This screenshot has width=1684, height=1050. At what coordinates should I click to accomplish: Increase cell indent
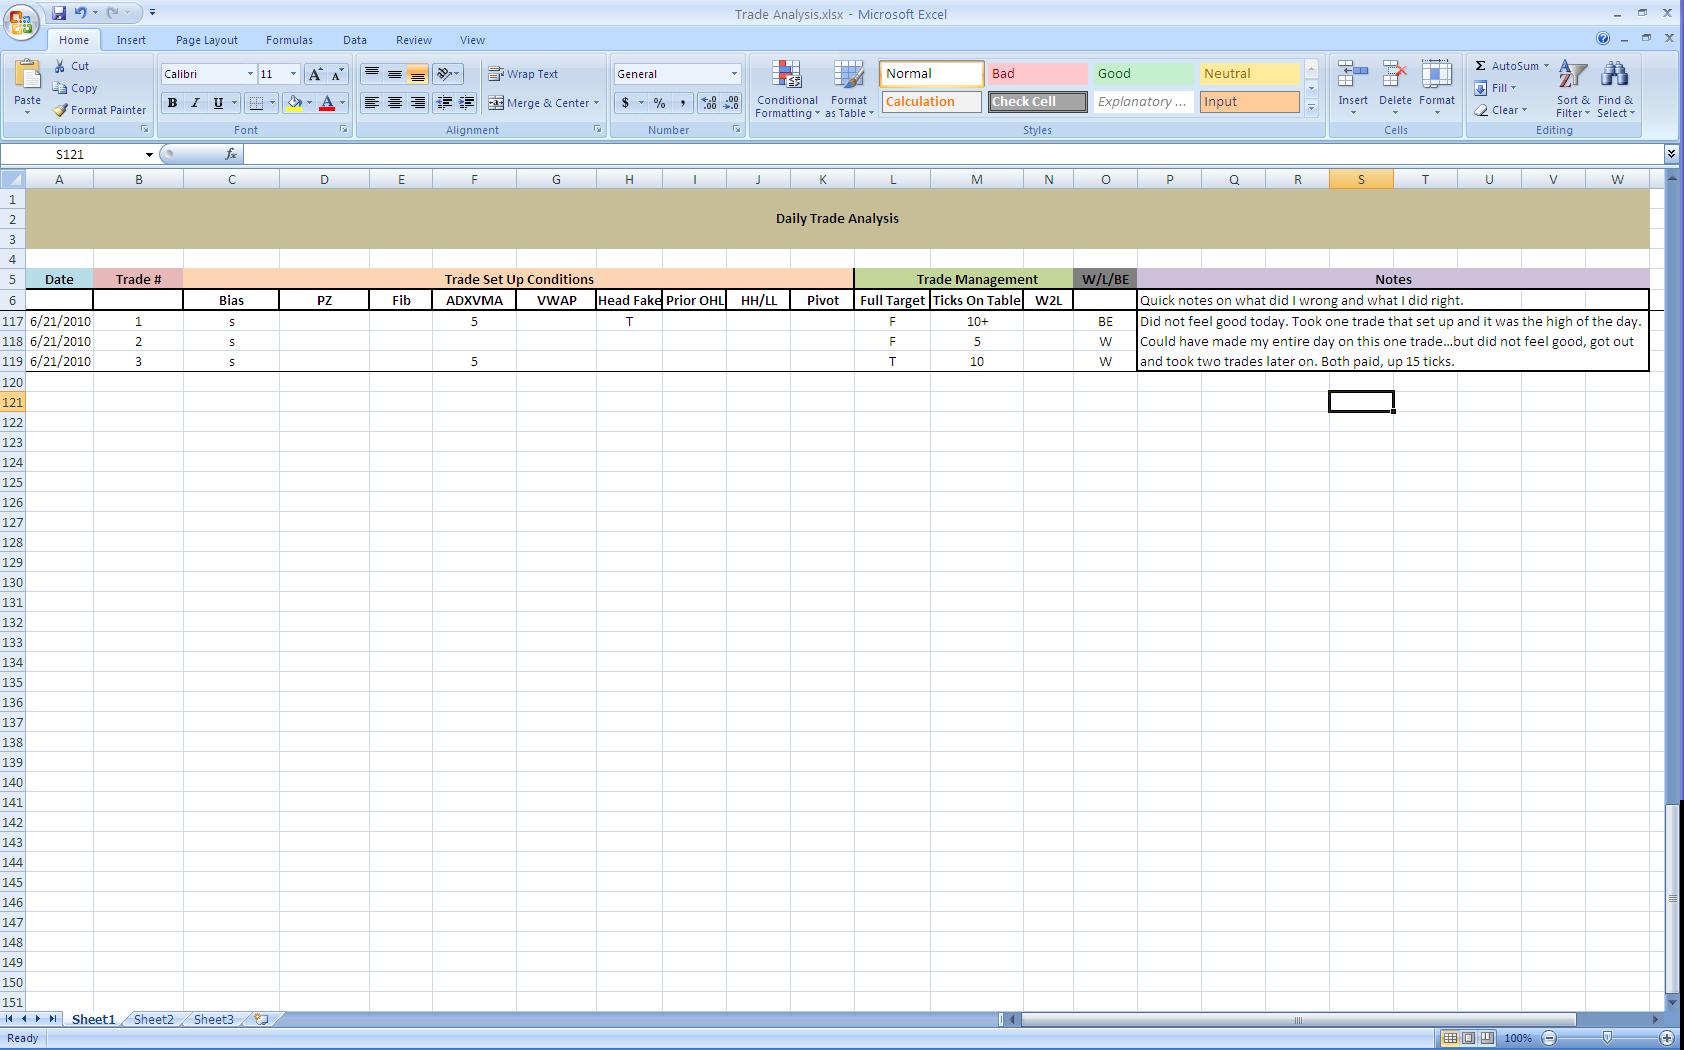click(x=466, y=103)
